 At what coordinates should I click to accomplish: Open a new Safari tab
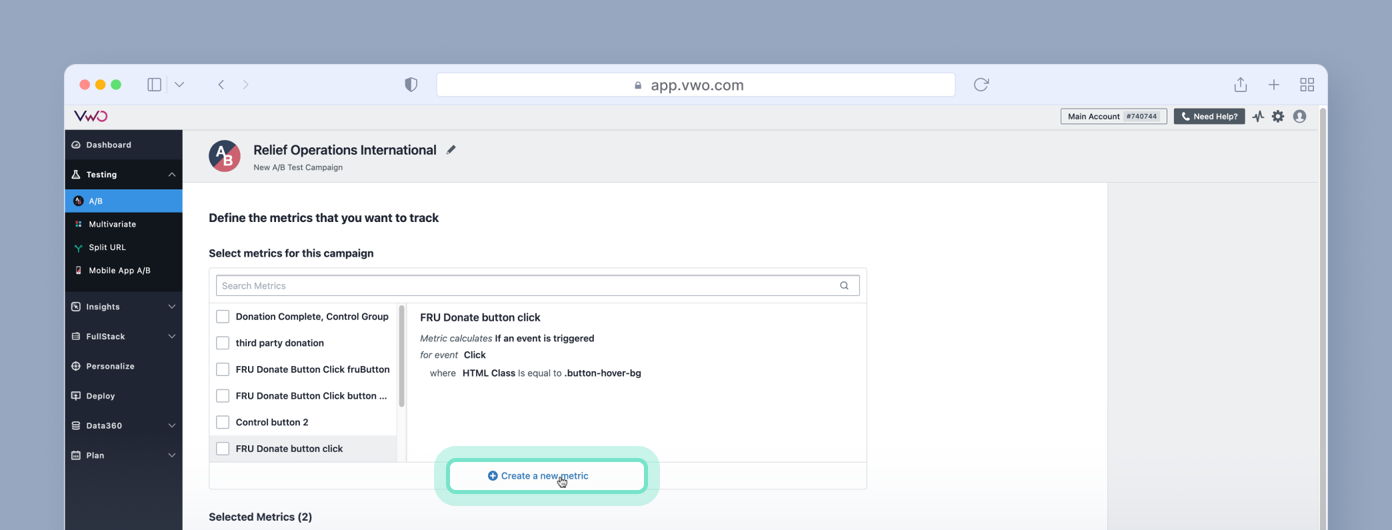[1274, 85]
